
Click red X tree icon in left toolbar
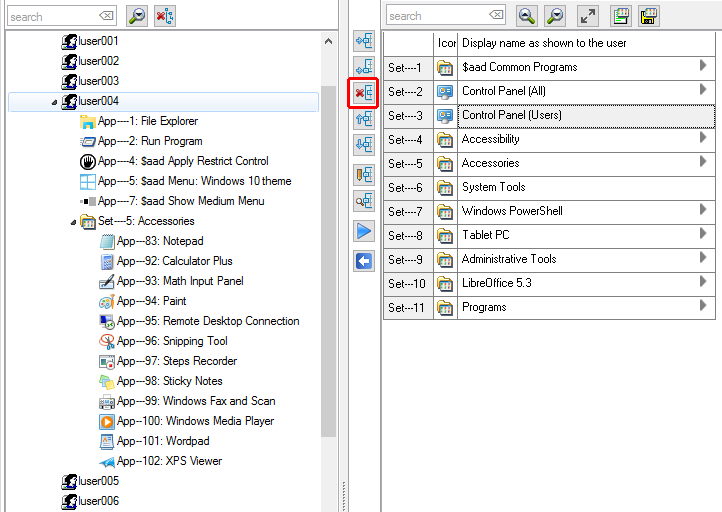165,16
